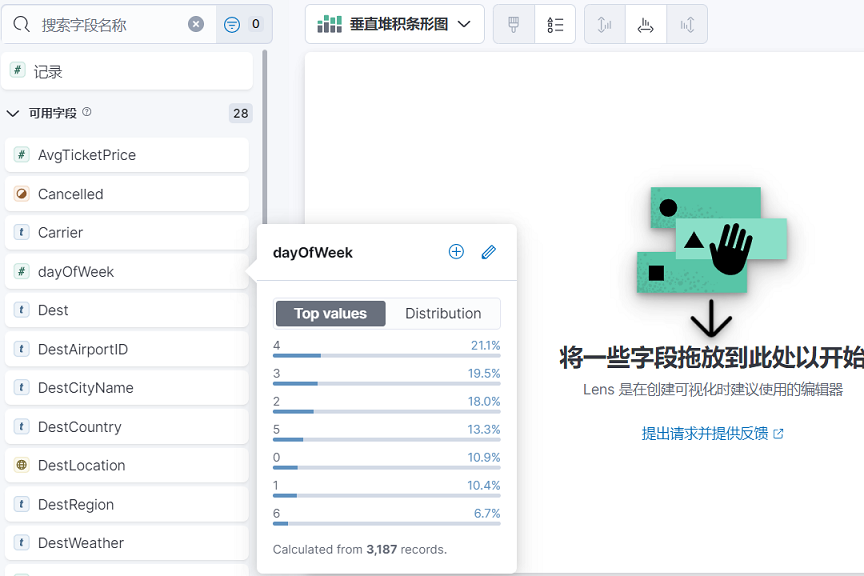The width and height of the screenshot is (864, 576).
Task: Select the Dest field
Action: pyautogui.click(x=127, y=310)
